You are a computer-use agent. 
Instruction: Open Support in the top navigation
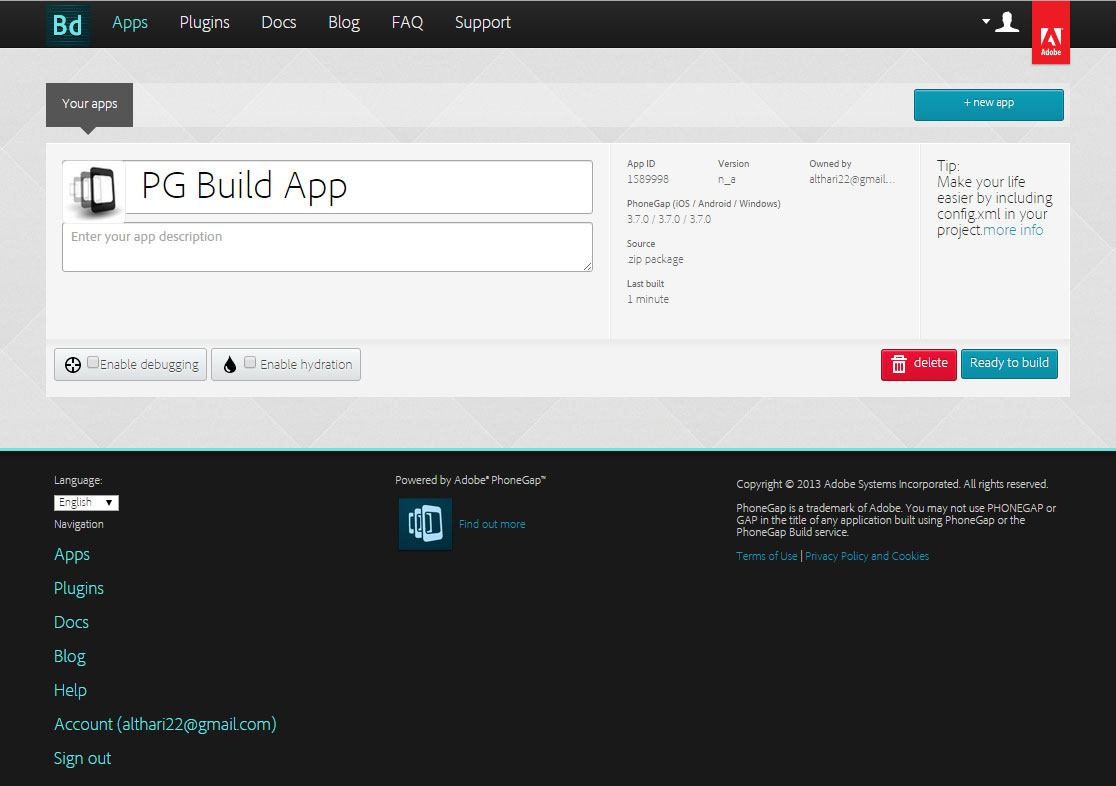(483, 23)
